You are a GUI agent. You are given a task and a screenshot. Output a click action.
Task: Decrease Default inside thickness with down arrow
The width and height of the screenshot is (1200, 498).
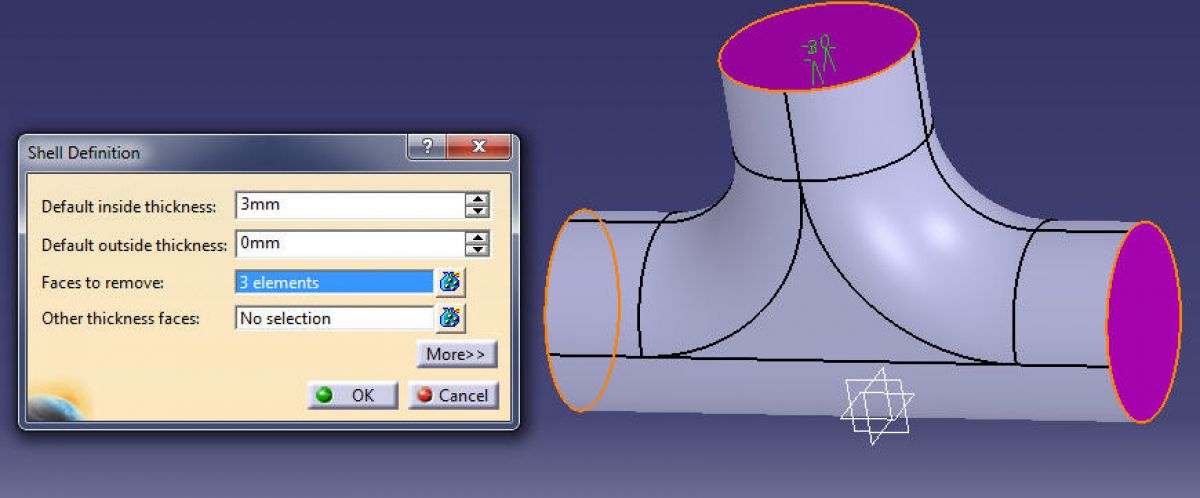click(478, 211)
